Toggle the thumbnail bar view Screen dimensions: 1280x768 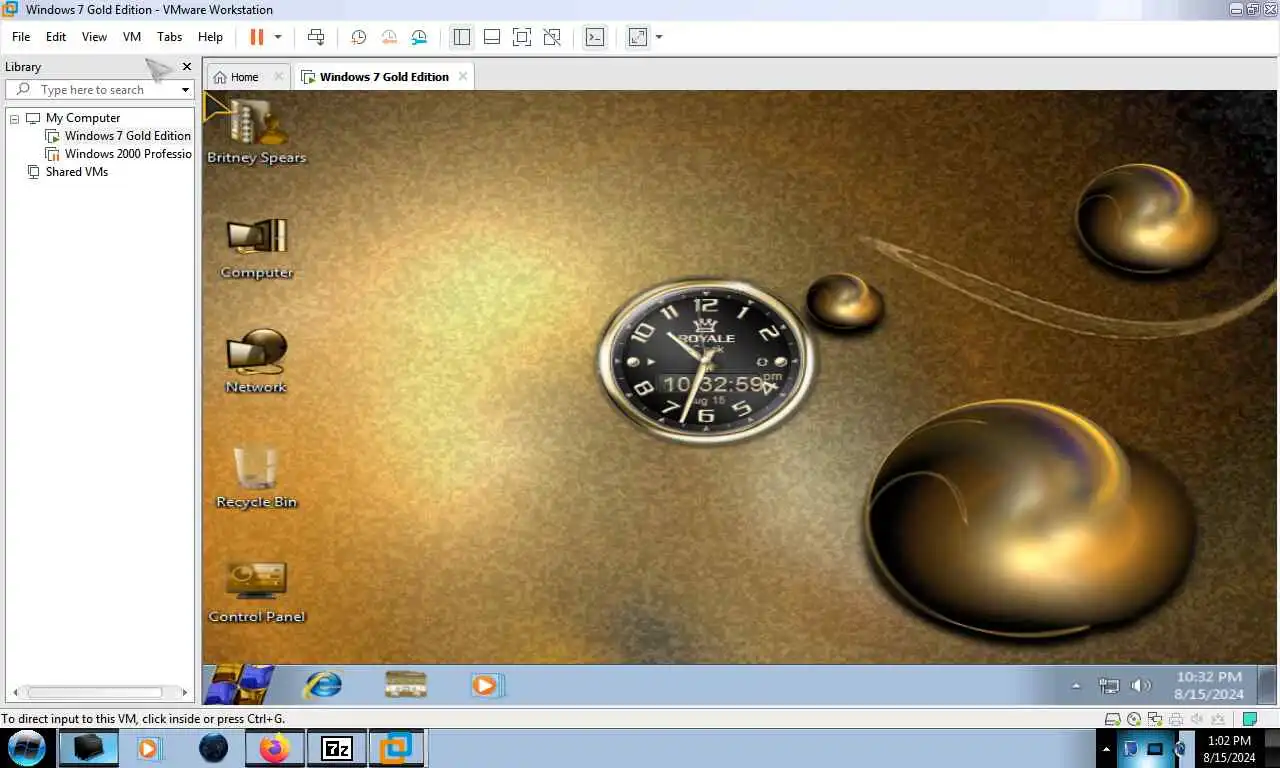[x=492, y=37]
